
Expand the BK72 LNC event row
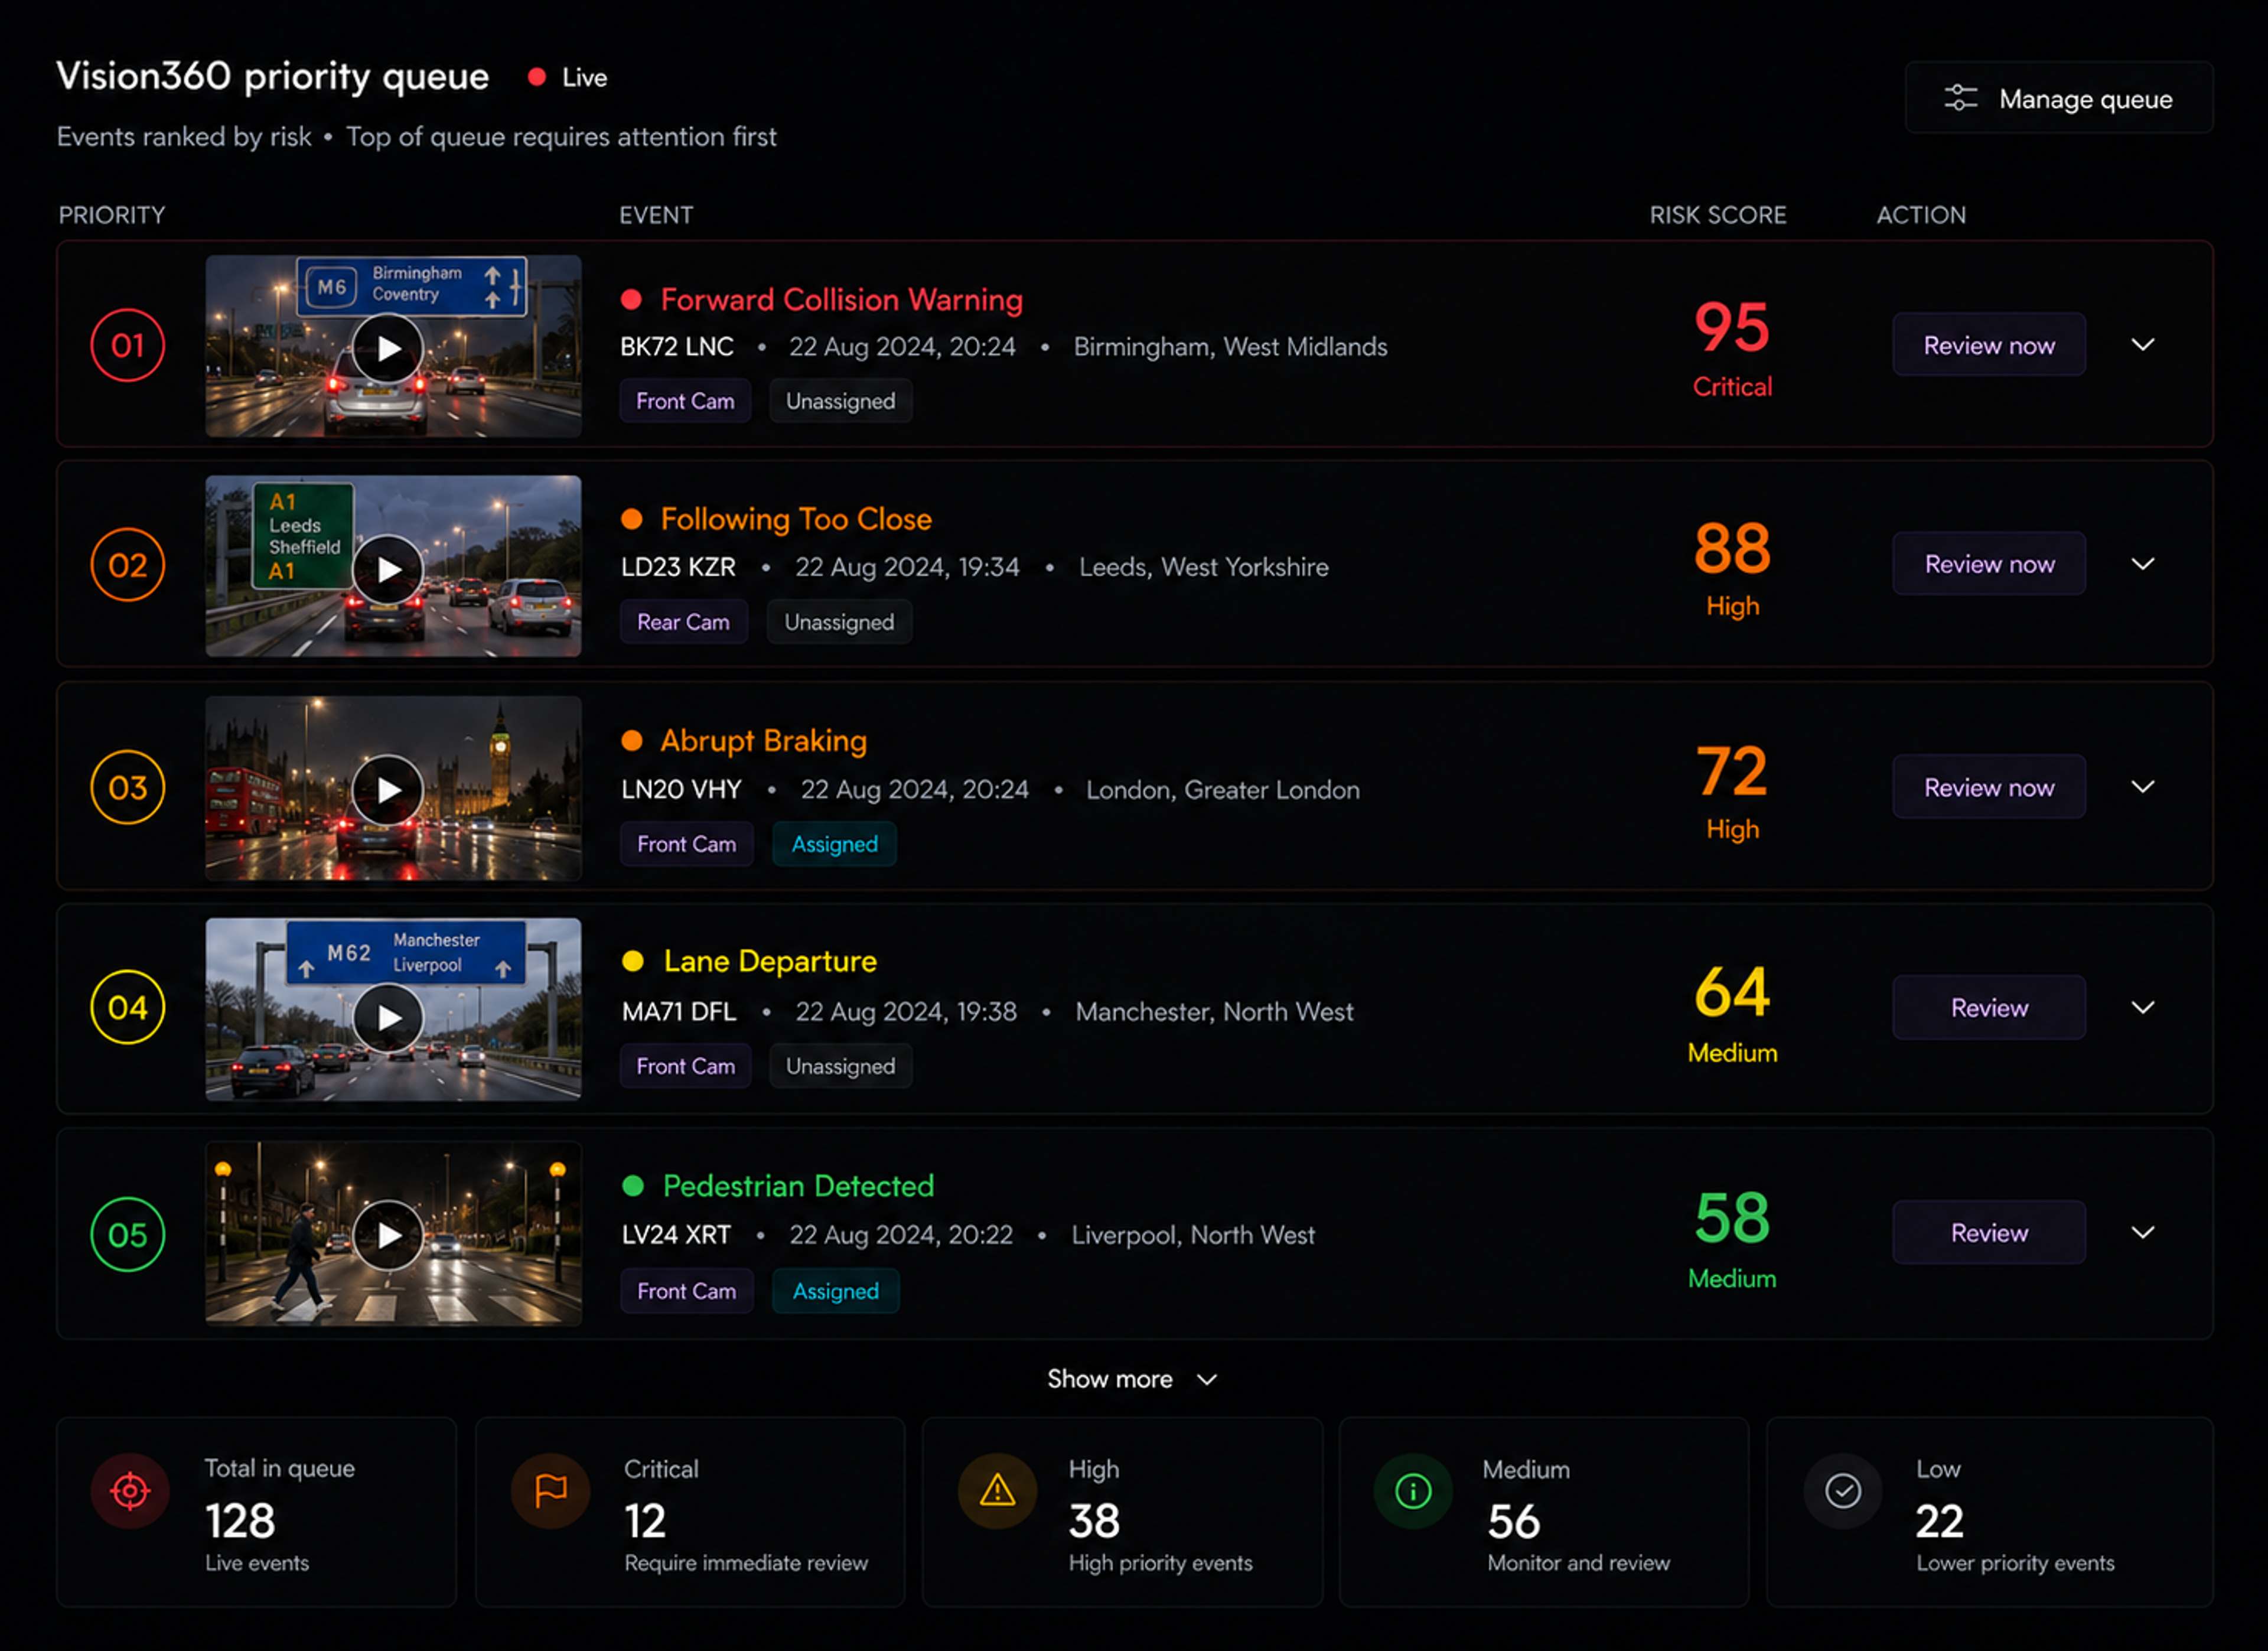(2142, 345)
